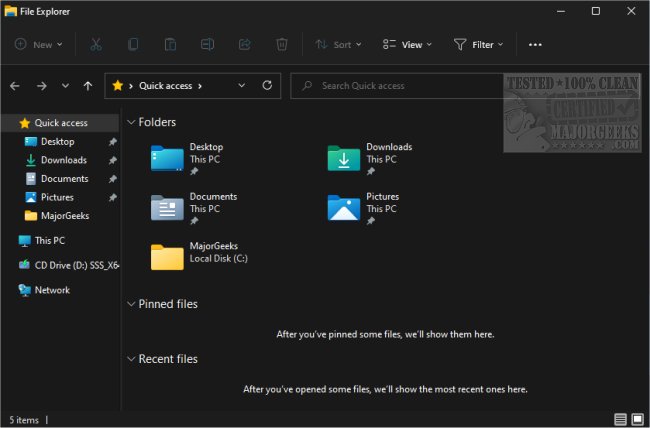650x428 pixels.
Task: Refresh the Quick access view
Action: point(267,85)
